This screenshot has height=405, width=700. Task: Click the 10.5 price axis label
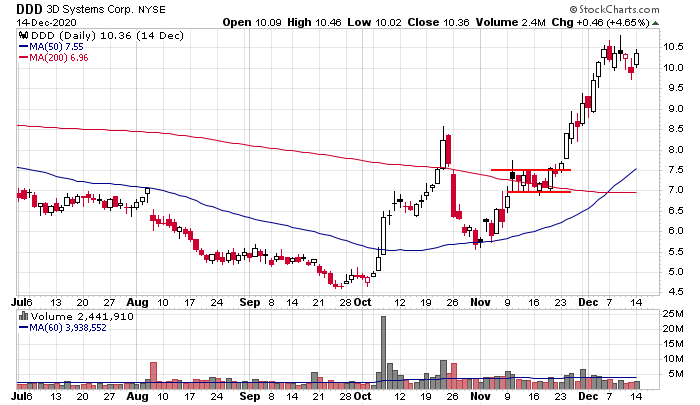pos(673,47)
